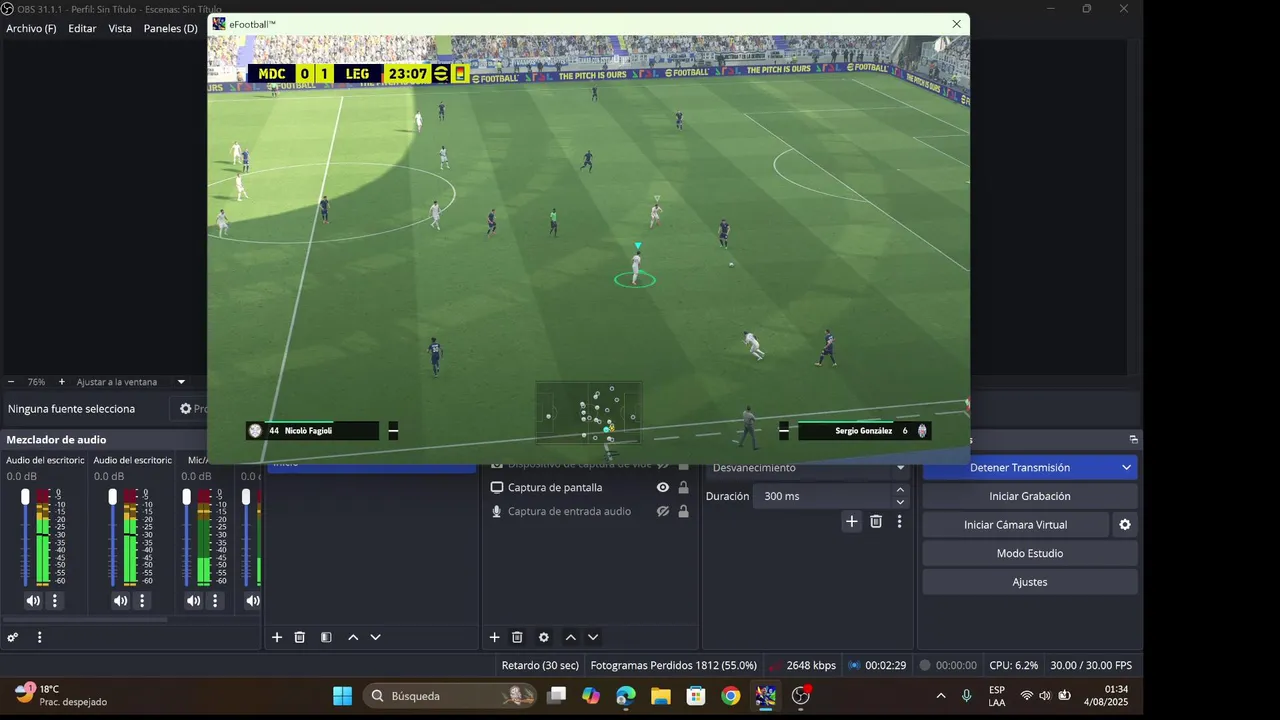Delete selected scene with trash icon
1280x720 pixels.
[x=300, y=637]
